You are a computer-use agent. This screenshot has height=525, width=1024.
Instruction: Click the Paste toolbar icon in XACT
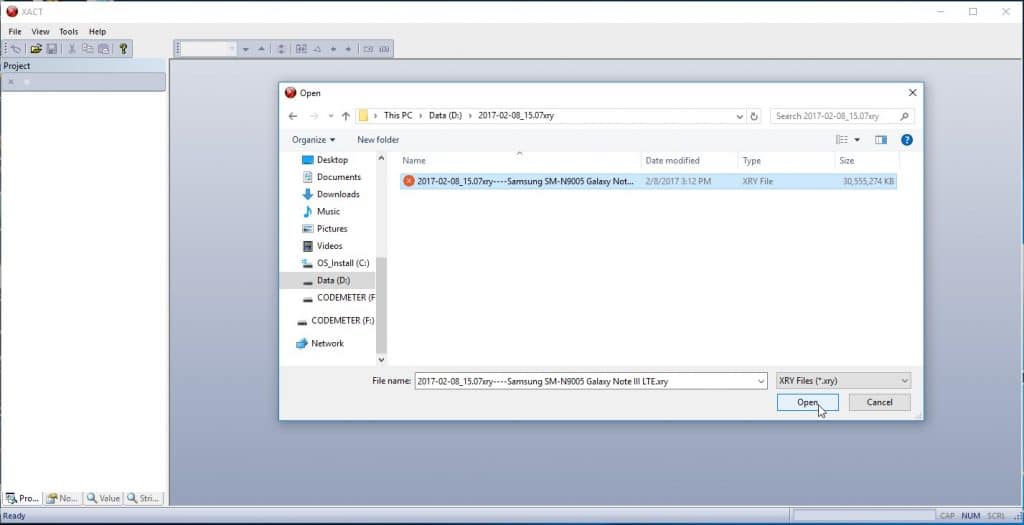point(104,49)
